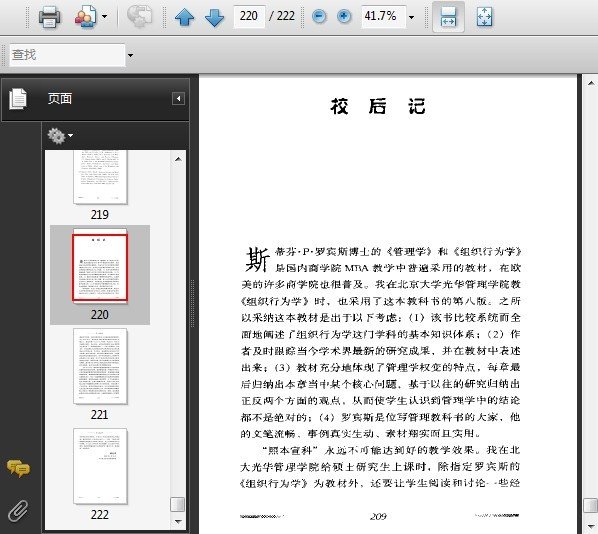Image resolution: width=598 pixels, height=534 pixels.
Task: Open the attachments paperclip panel
Action: pyautogui.click(x=18, y=510)
